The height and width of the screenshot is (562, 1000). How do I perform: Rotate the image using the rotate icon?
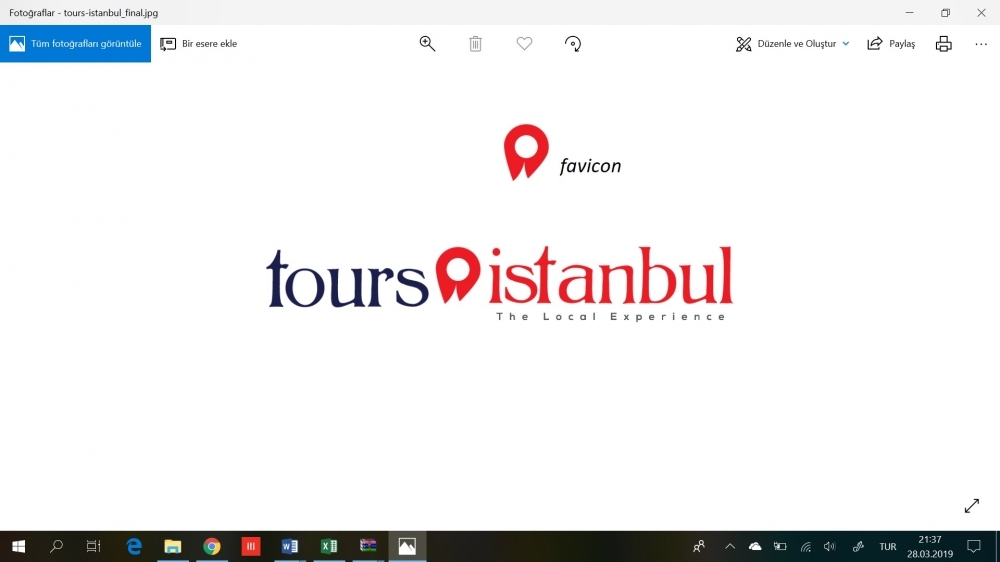[x=573, y=44]
